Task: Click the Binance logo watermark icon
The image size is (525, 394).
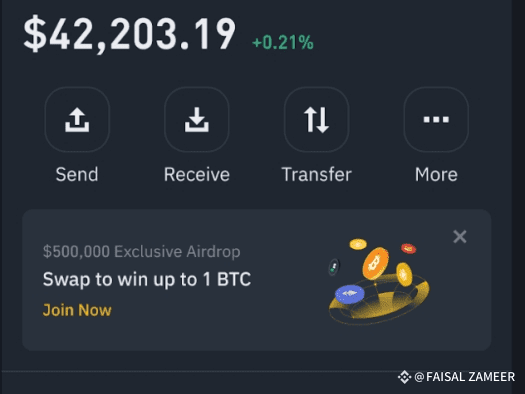Action: (404, 377)
